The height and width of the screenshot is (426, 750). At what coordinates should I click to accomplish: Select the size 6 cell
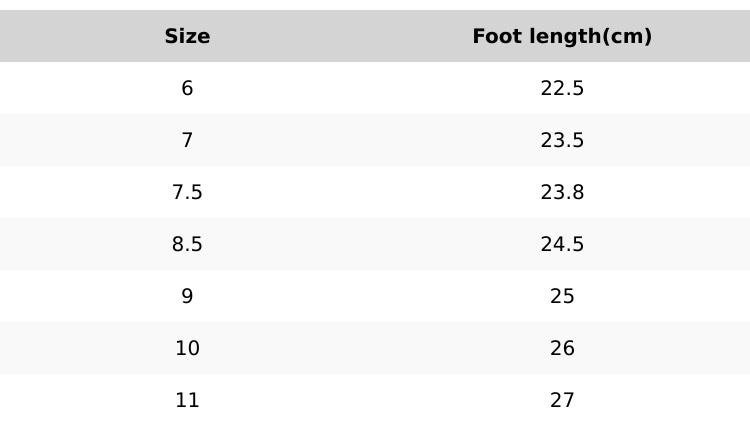click(x=187, y=89)
